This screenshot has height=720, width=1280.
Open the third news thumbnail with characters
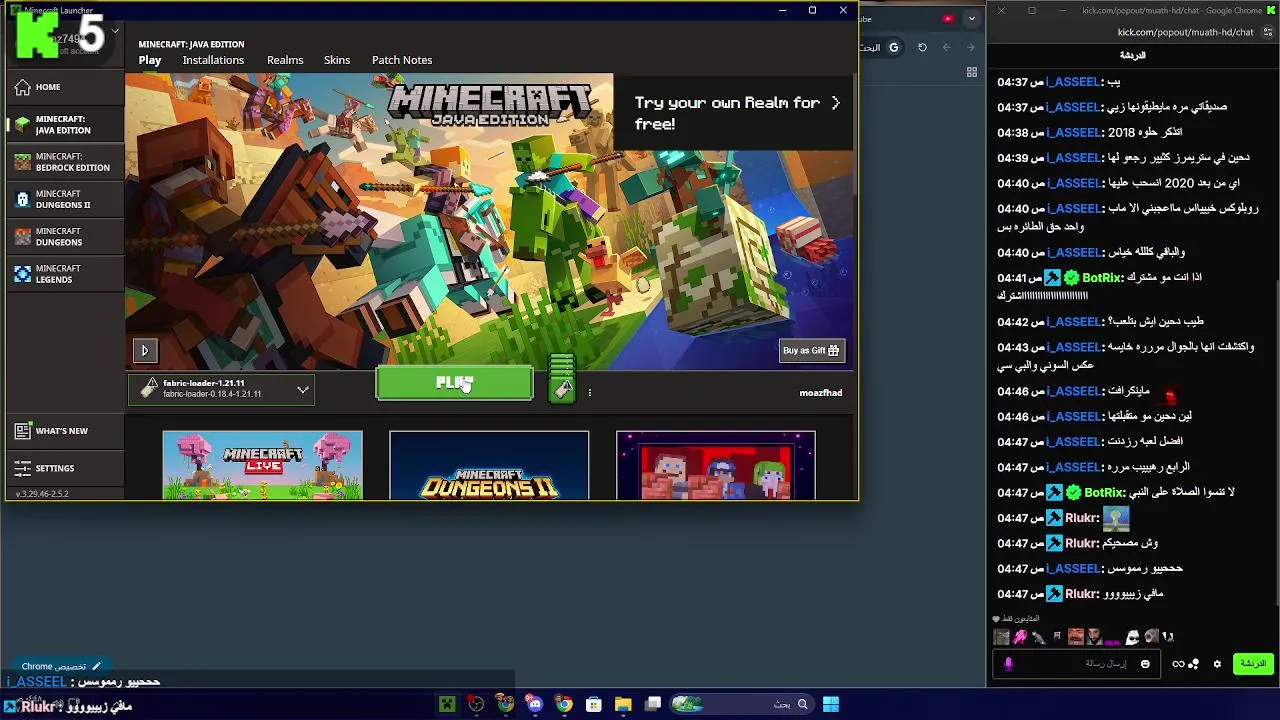tap(716, 465)
